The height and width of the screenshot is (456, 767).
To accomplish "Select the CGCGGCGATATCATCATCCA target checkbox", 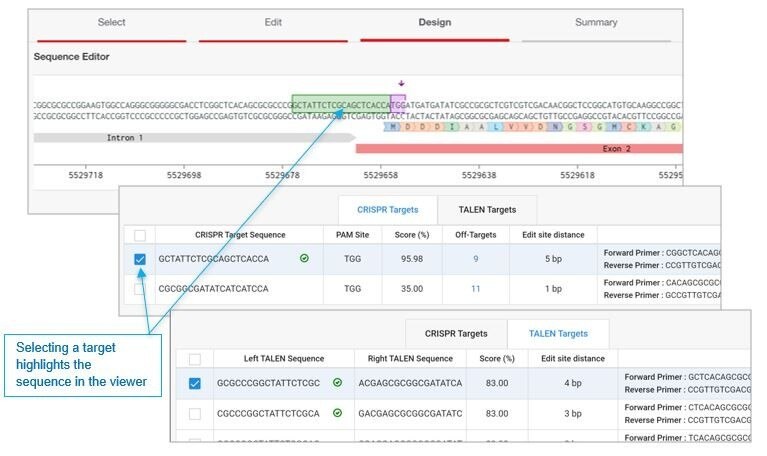I will (x=140, y=289).
